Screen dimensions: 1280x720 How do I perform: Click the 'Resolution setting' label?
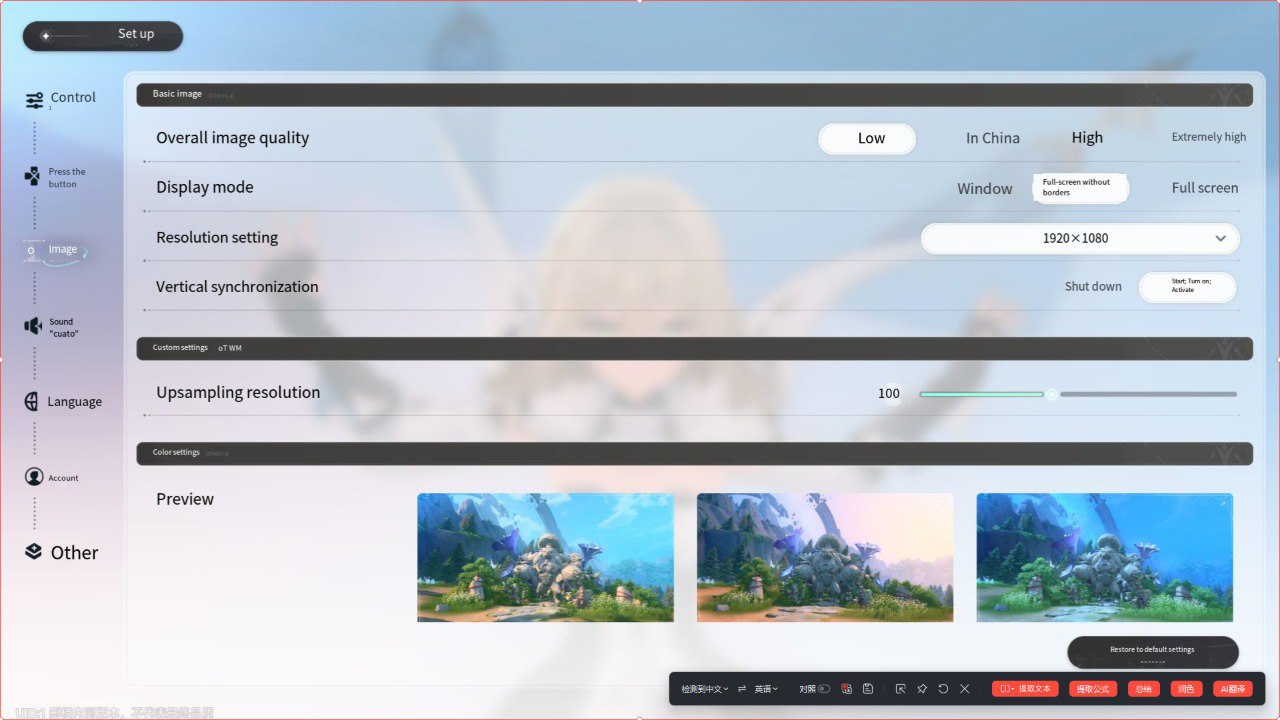(x=217, y=238)
